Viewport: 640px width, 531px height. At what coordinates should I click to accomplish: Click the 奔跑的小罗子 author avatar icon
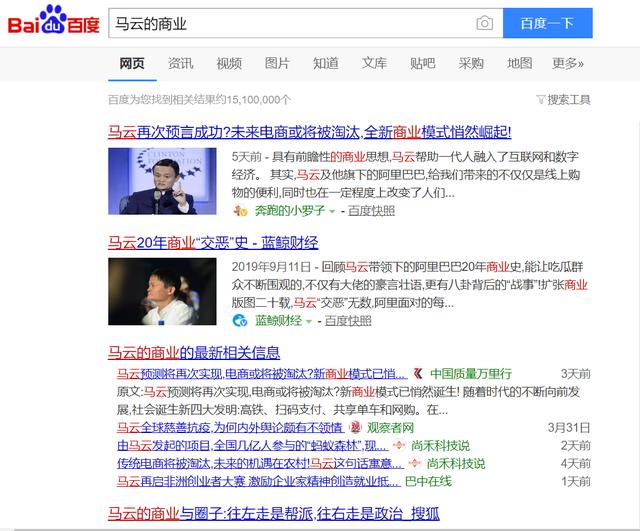point(240,211)
